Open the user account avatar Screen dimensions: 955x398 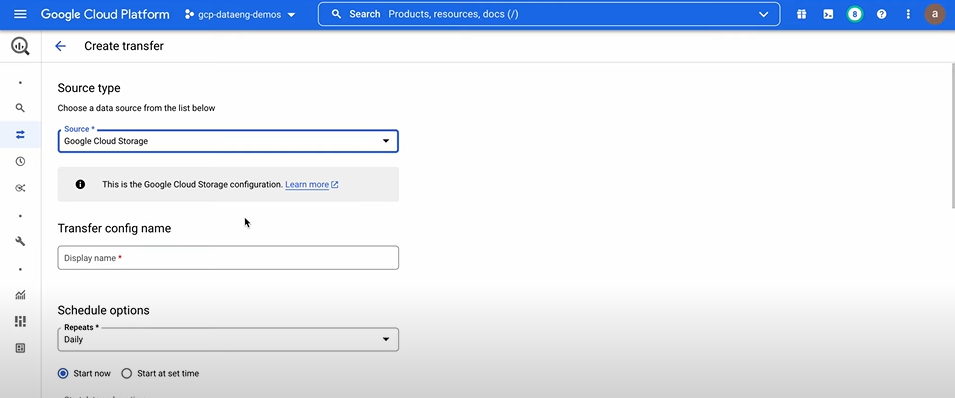tap(934, 14)
